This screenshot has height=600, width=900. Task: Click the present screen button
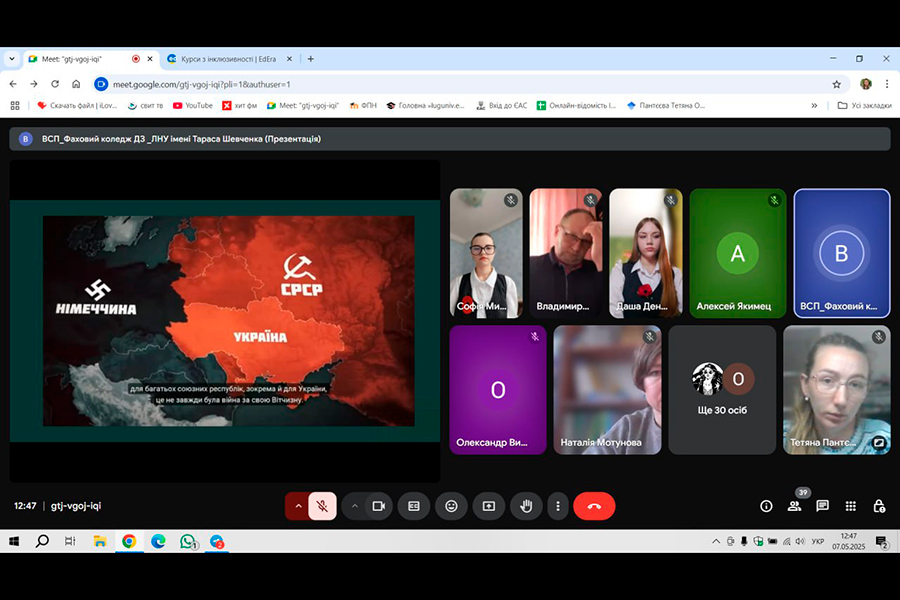[x=488, y=506]
